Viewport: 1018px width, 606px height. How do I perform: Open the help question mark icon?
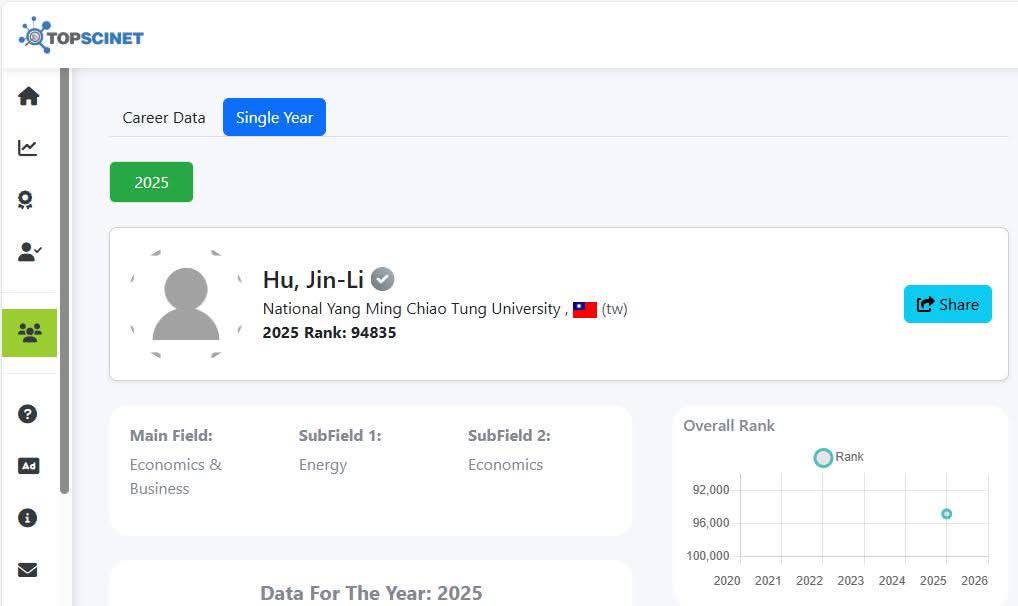pyautogui.click(x=28, y=413)
